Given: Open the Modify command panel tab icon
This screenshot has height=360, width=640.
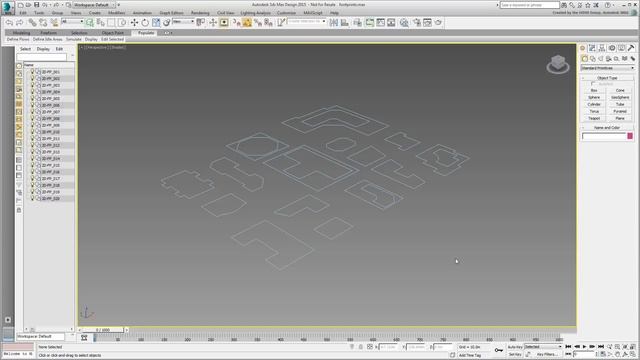Looking at the screenshot, I should 592,48.
